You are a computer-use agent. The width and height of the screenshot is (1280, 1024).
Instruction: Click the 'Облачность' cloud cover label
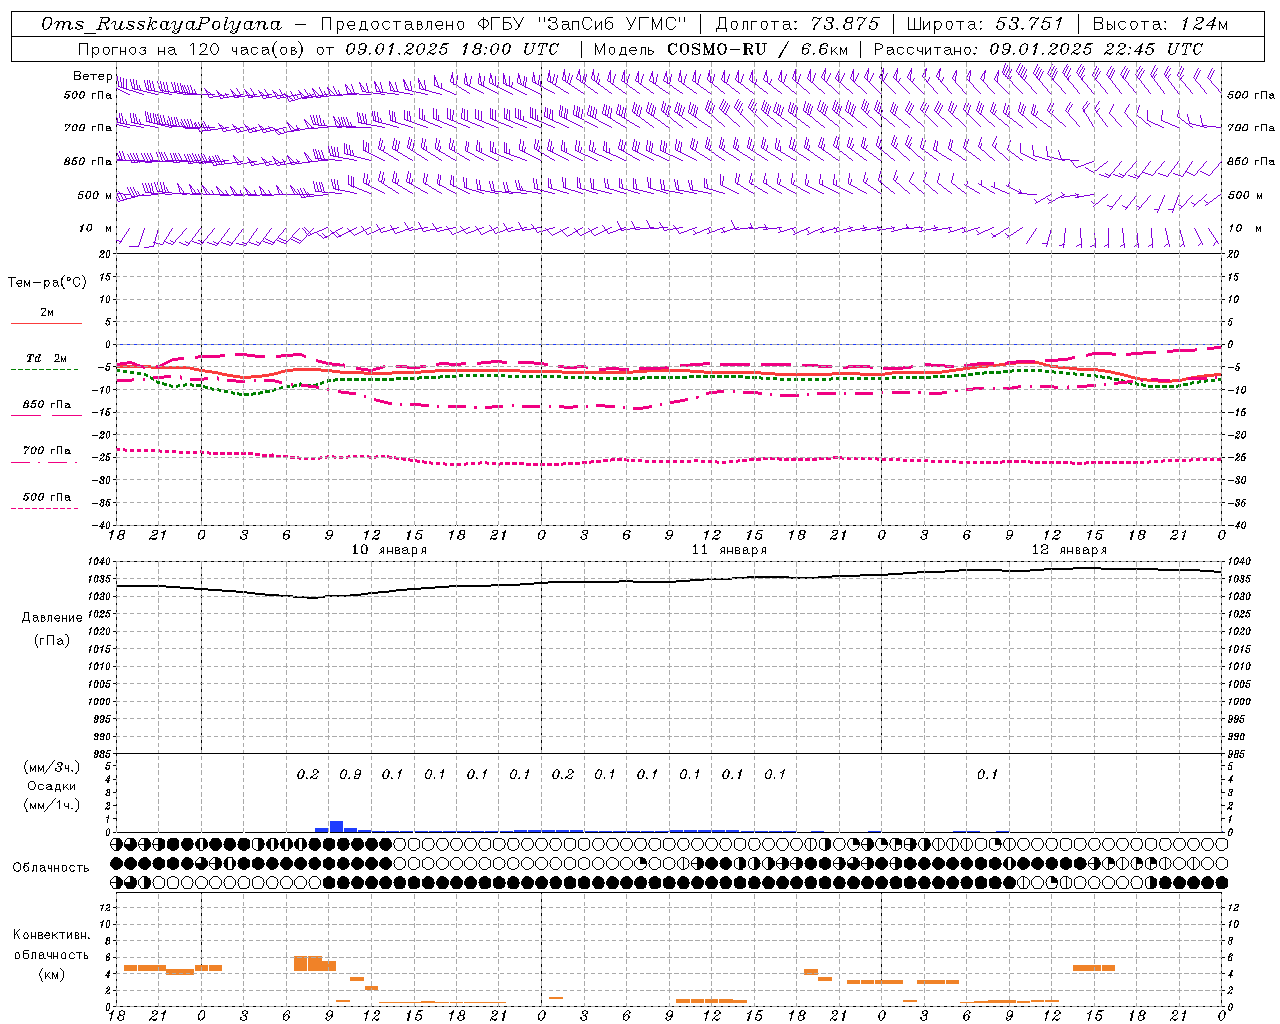pos(51,868)
